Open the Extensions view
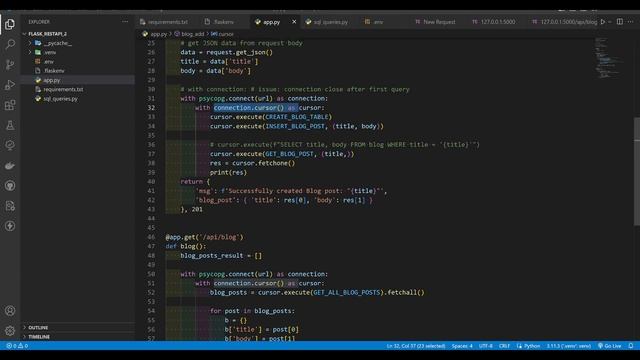The height and width of the screenshot is (360, 640). [x=10, y=105]
